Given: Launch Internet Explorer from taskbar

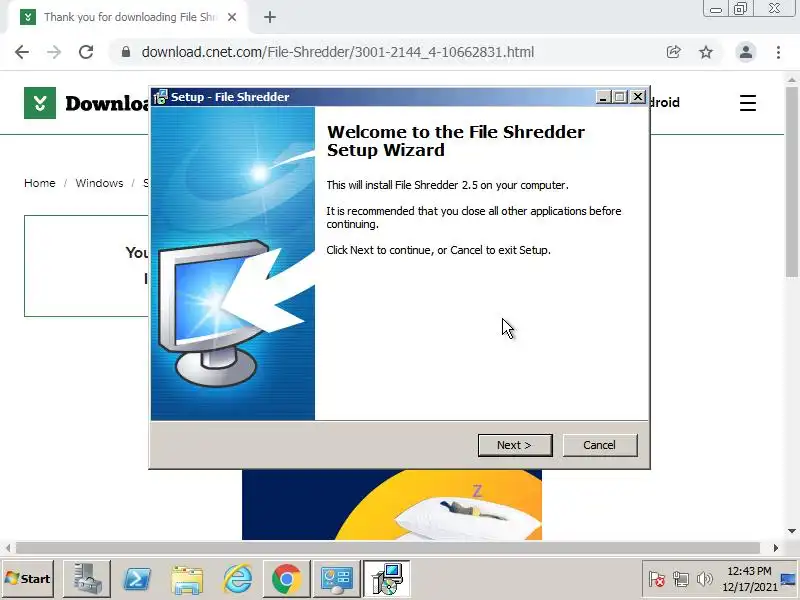Looking at the screenshot, I should [237, 579].
